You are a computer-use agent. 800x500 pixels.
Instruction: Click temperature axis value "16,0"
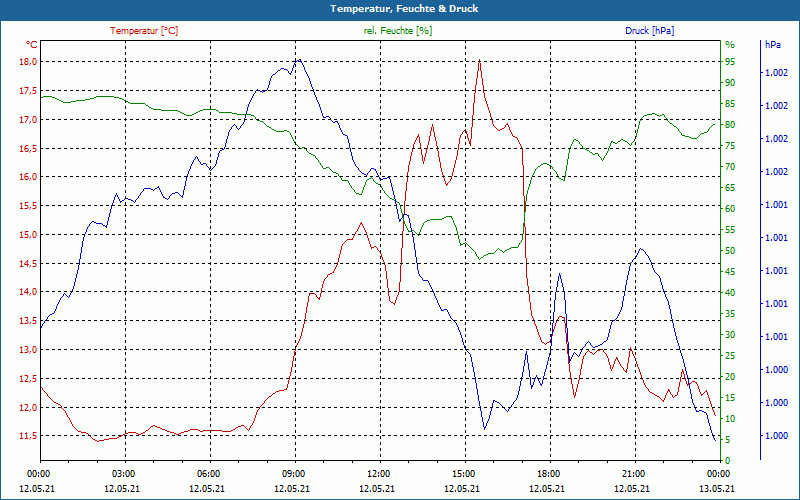pyautogui.click(x=29, y=177)
